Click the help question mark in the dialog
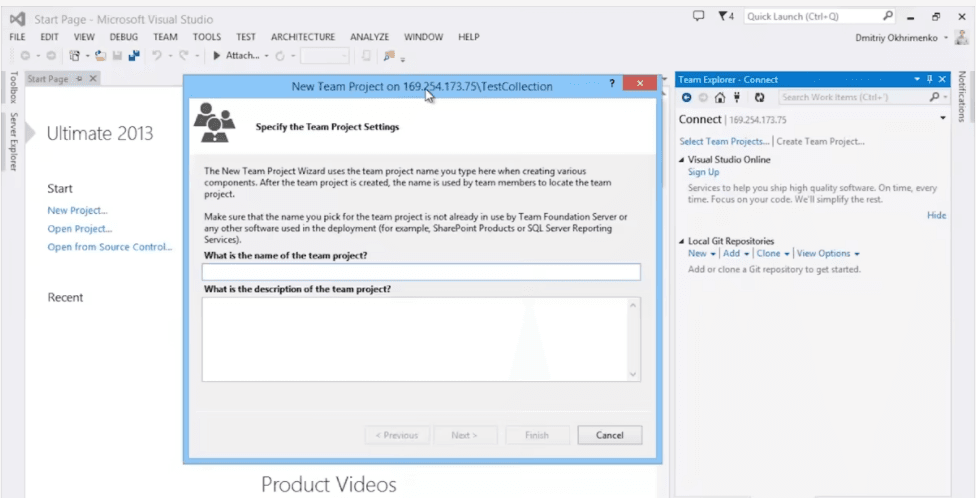This screenshot has width=976, height=498. (x=612, y=83)
